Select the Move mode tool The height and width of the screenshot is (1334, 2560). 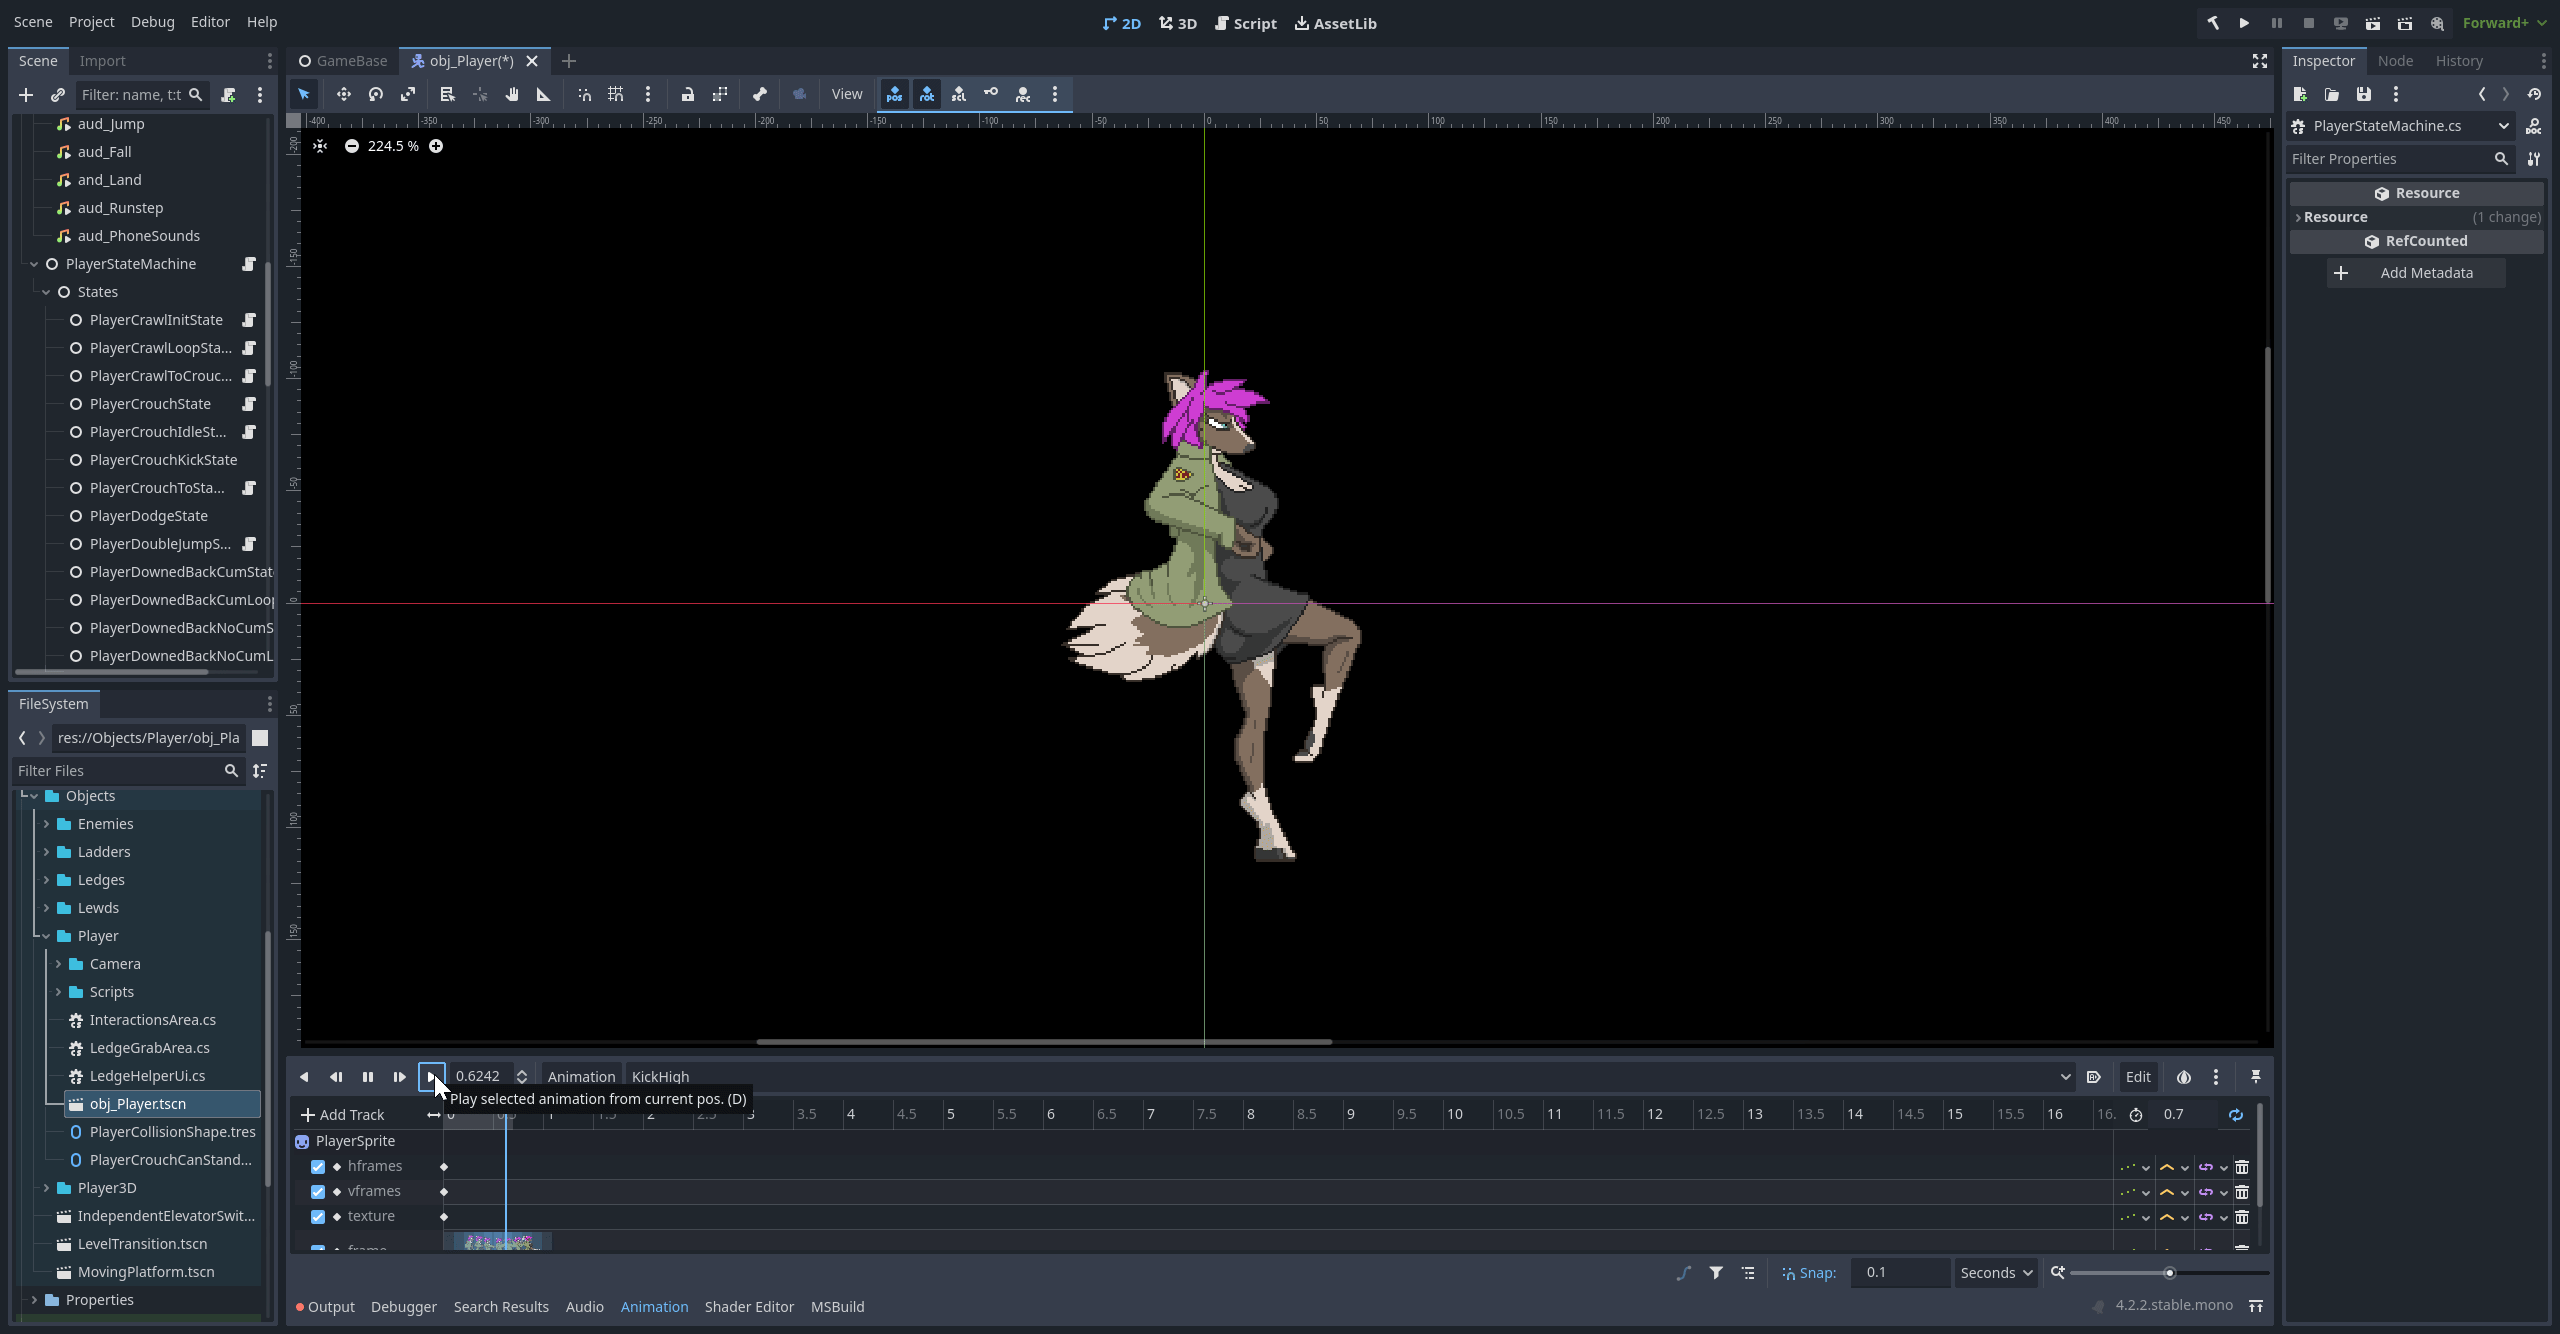[x=343, y=94]
